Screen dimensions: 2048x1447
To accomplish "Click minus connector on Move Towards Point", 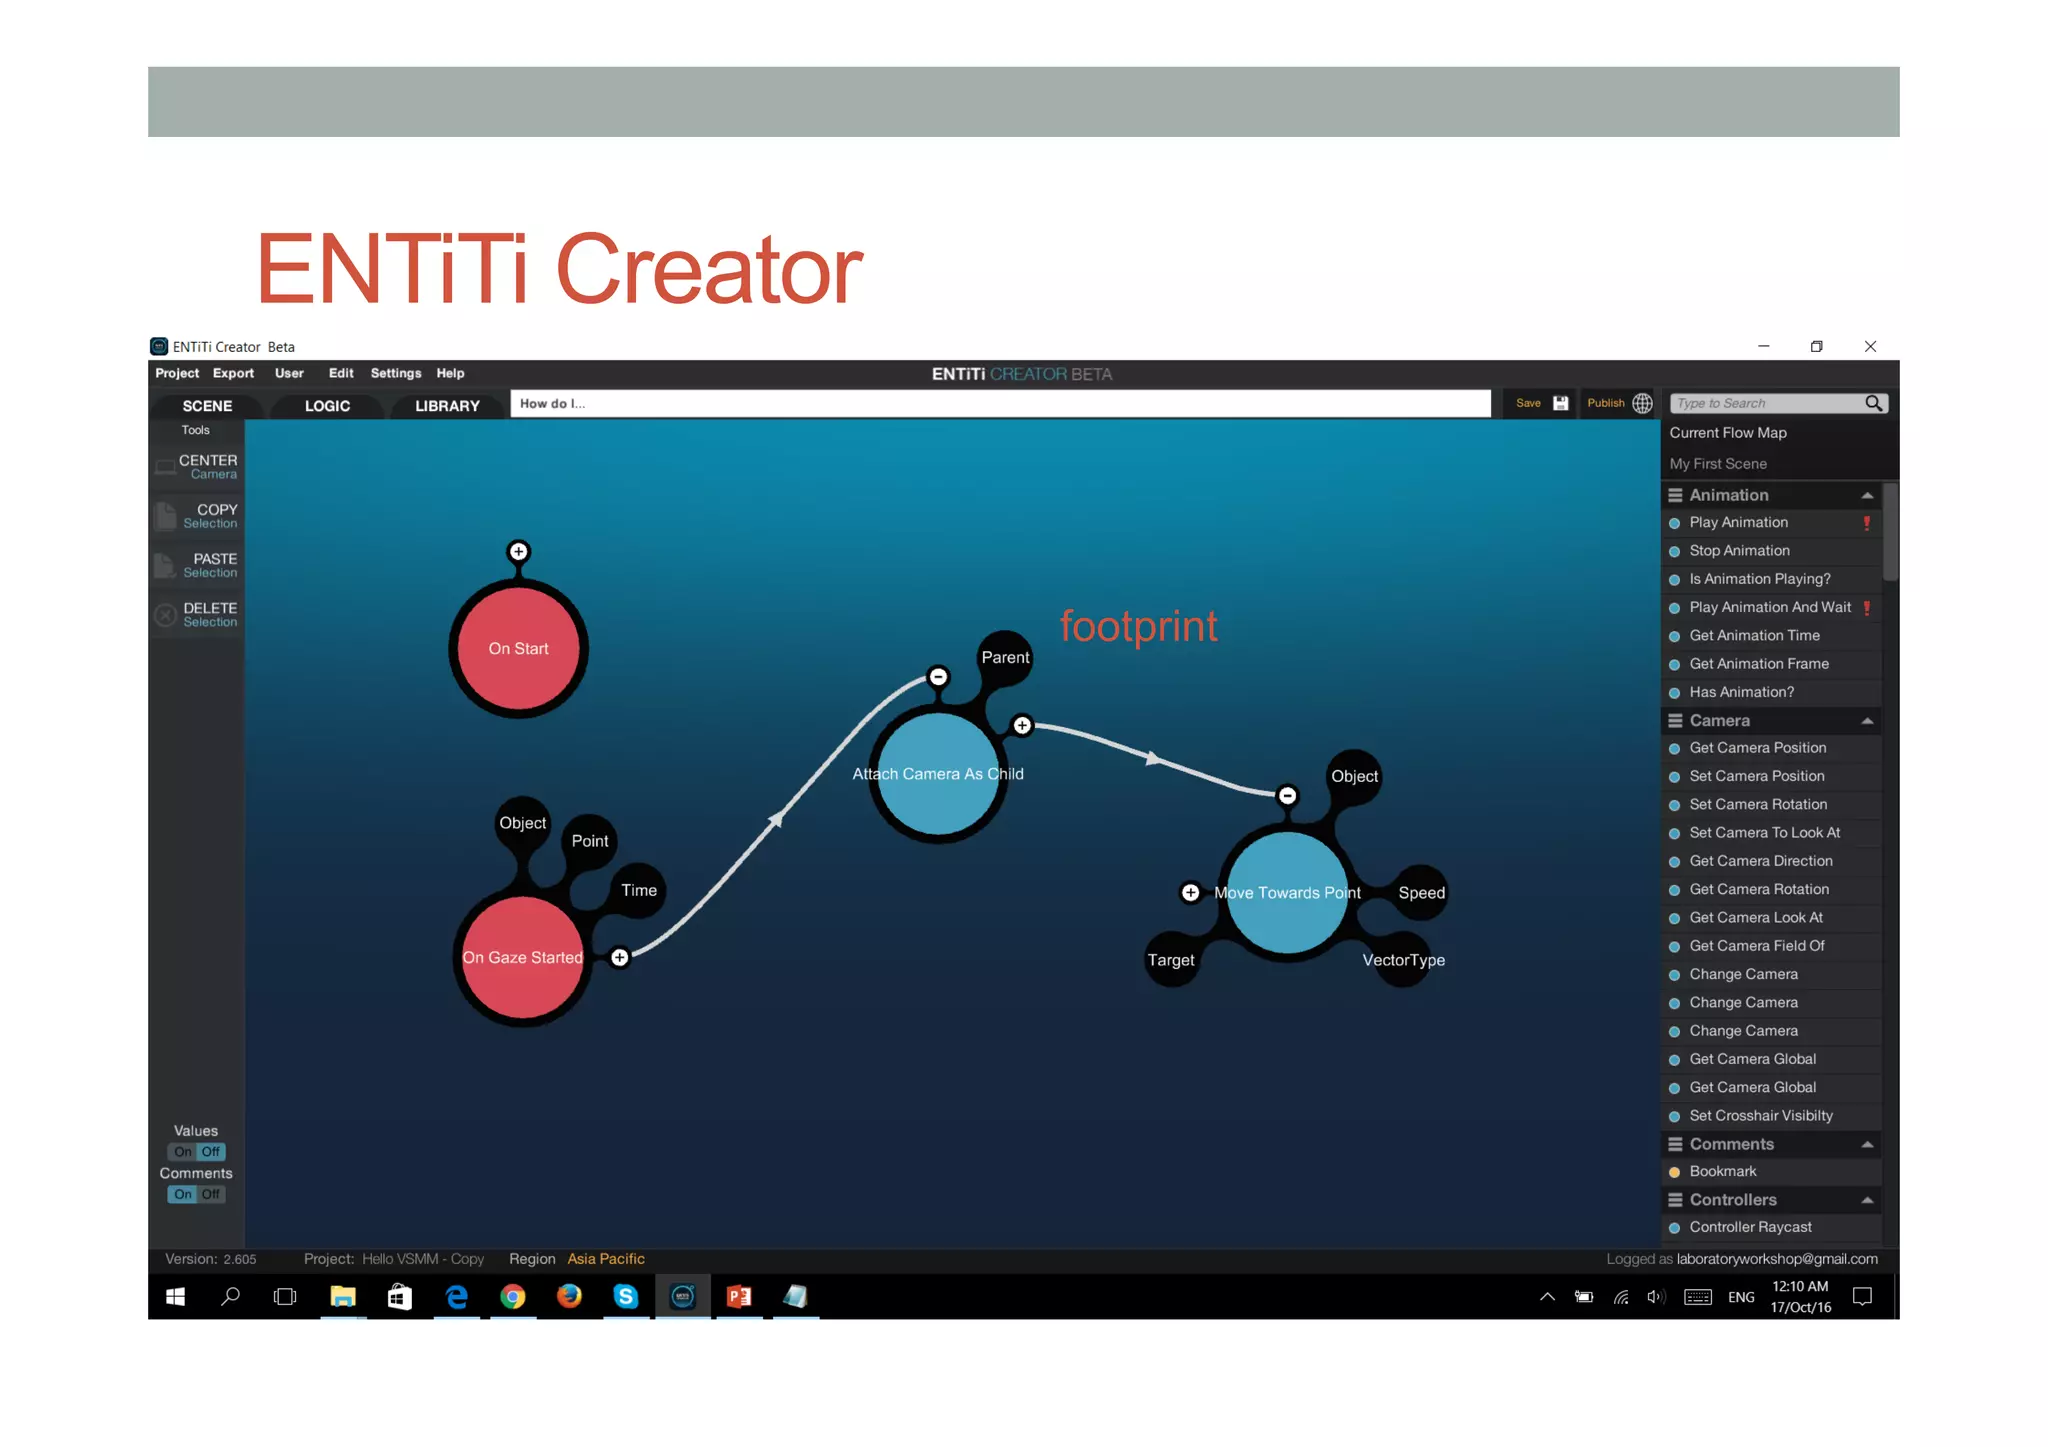I will (x=1288, y=796).
